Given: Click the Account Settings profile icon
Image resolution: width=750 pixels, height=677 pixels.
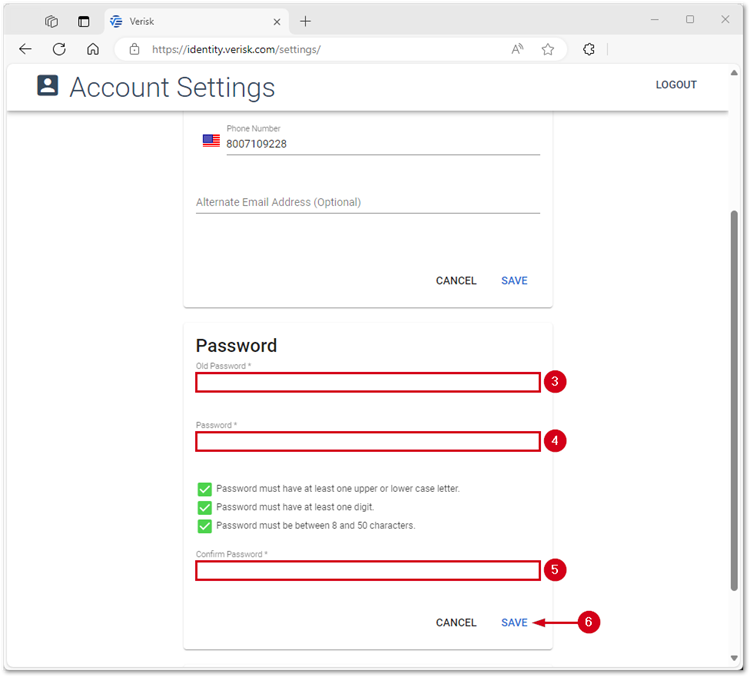Looking at the screenshot, I should 48,86.
